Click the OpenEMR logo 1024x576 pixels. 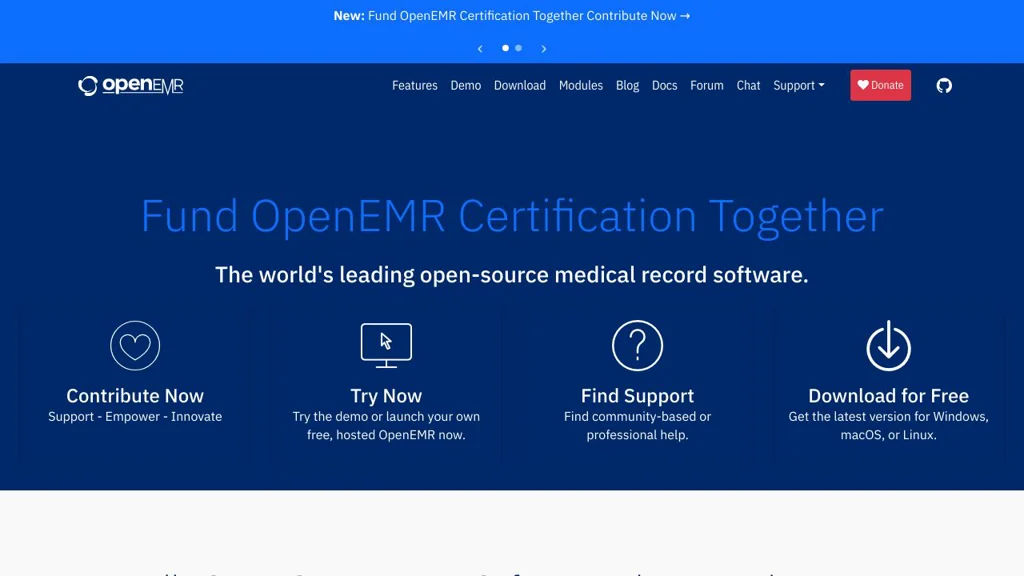[x=131, y=86]
